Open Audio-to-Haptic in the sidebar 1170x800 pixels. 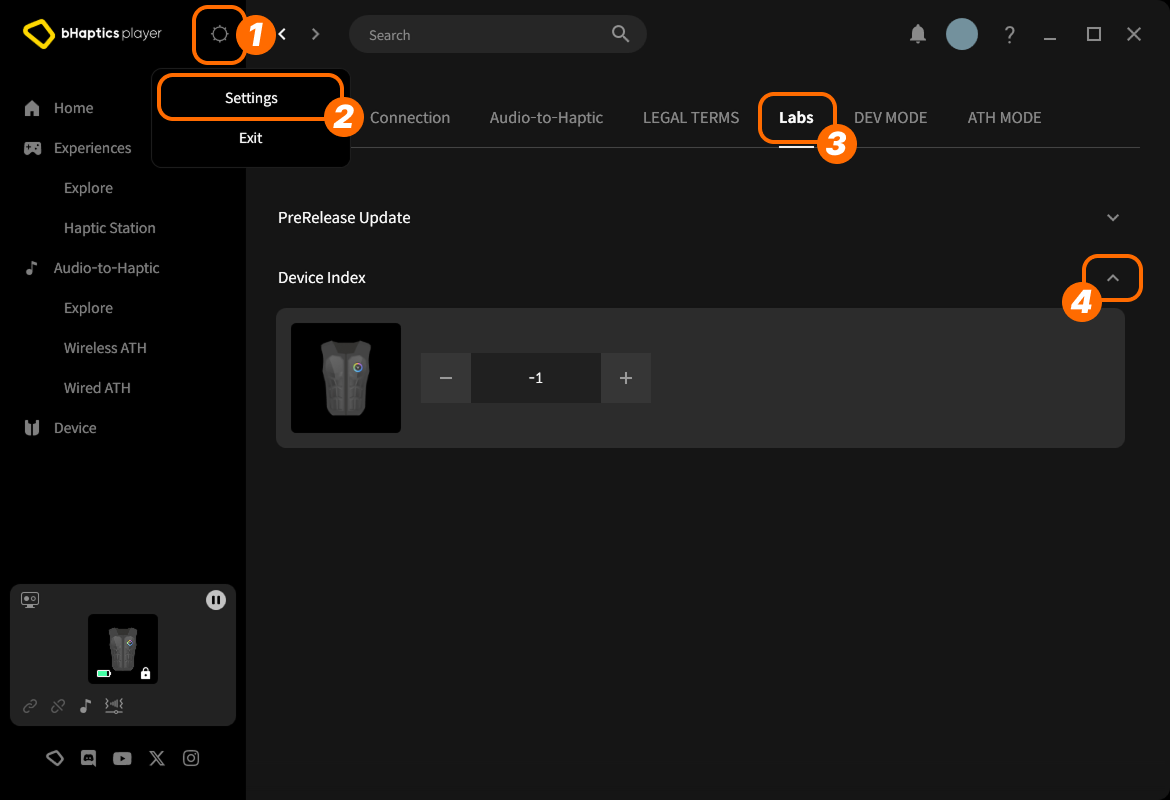click(x=106, y=268)
